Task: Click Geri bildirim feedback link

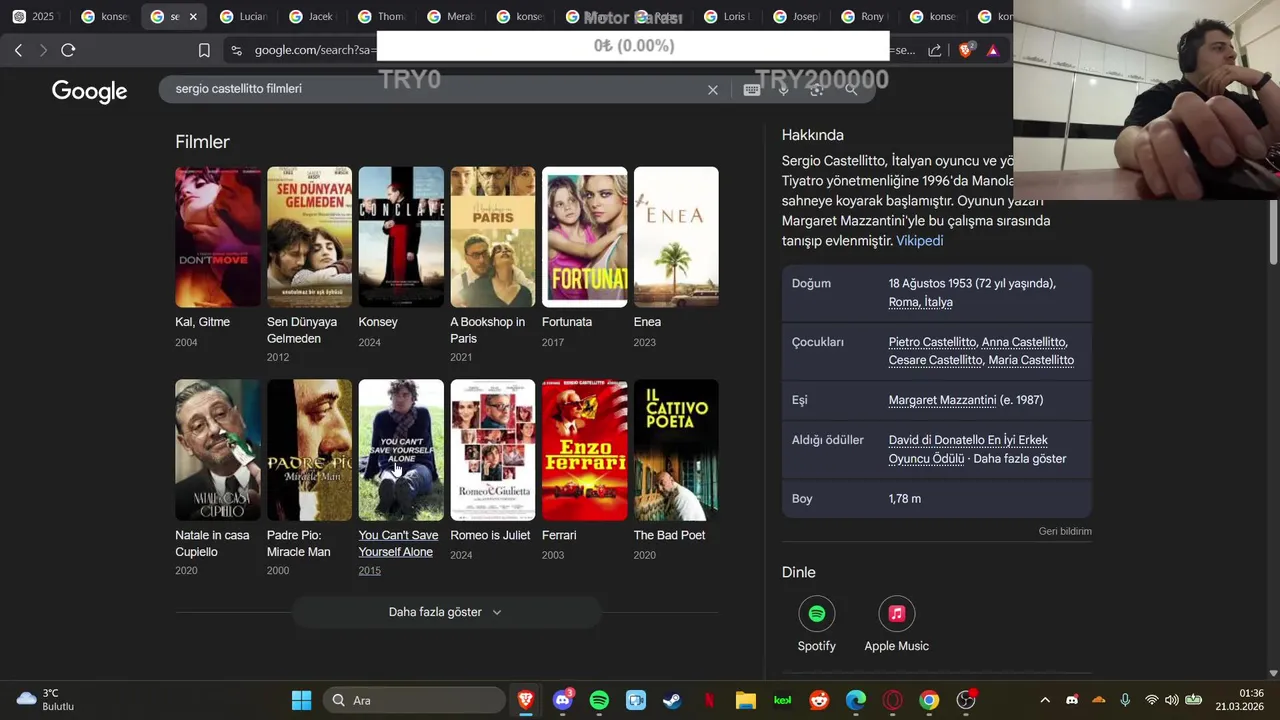Action: [x=1065, y=531]
